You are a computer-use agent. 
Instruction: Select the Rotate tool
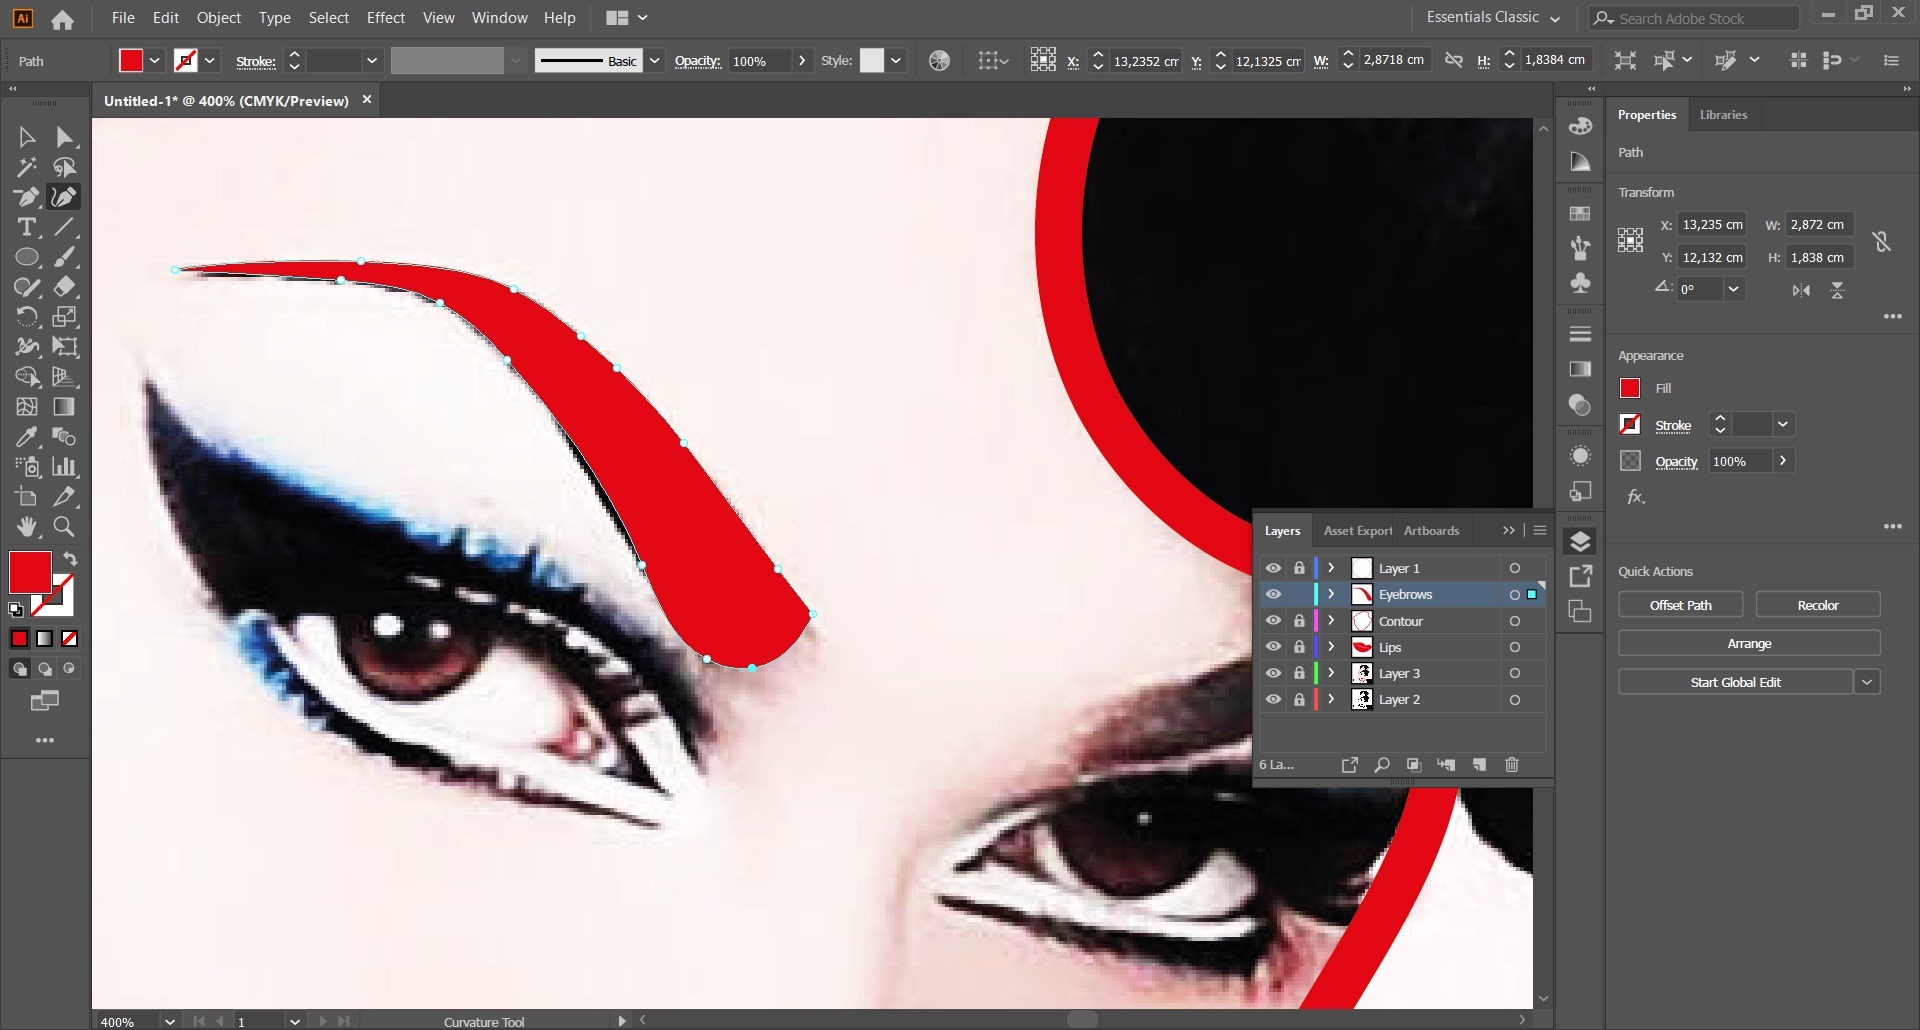[x=27, y=317]
